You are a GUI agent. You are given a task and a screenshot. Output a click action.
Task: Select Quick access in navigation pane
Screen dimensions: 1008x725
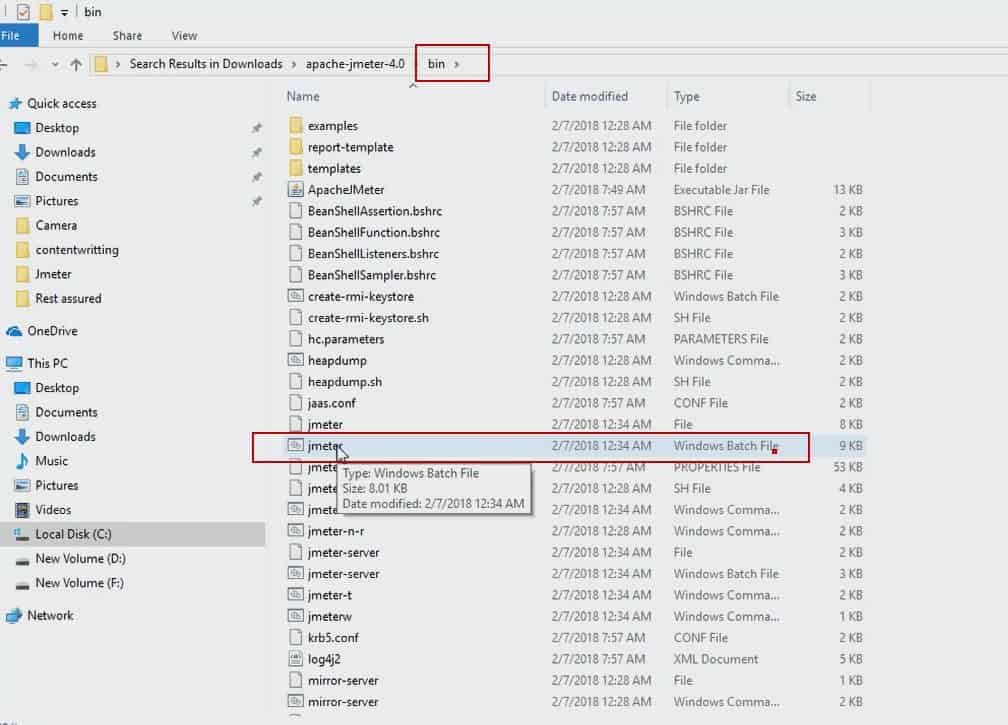[62, 103]
